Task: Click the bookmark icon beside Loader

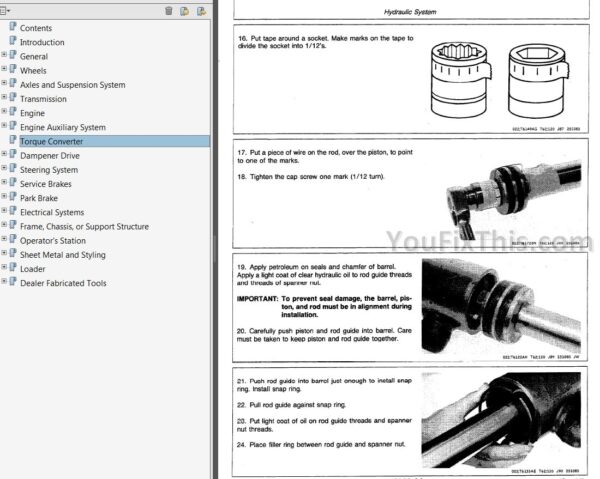Action: (x=13, y=269)
